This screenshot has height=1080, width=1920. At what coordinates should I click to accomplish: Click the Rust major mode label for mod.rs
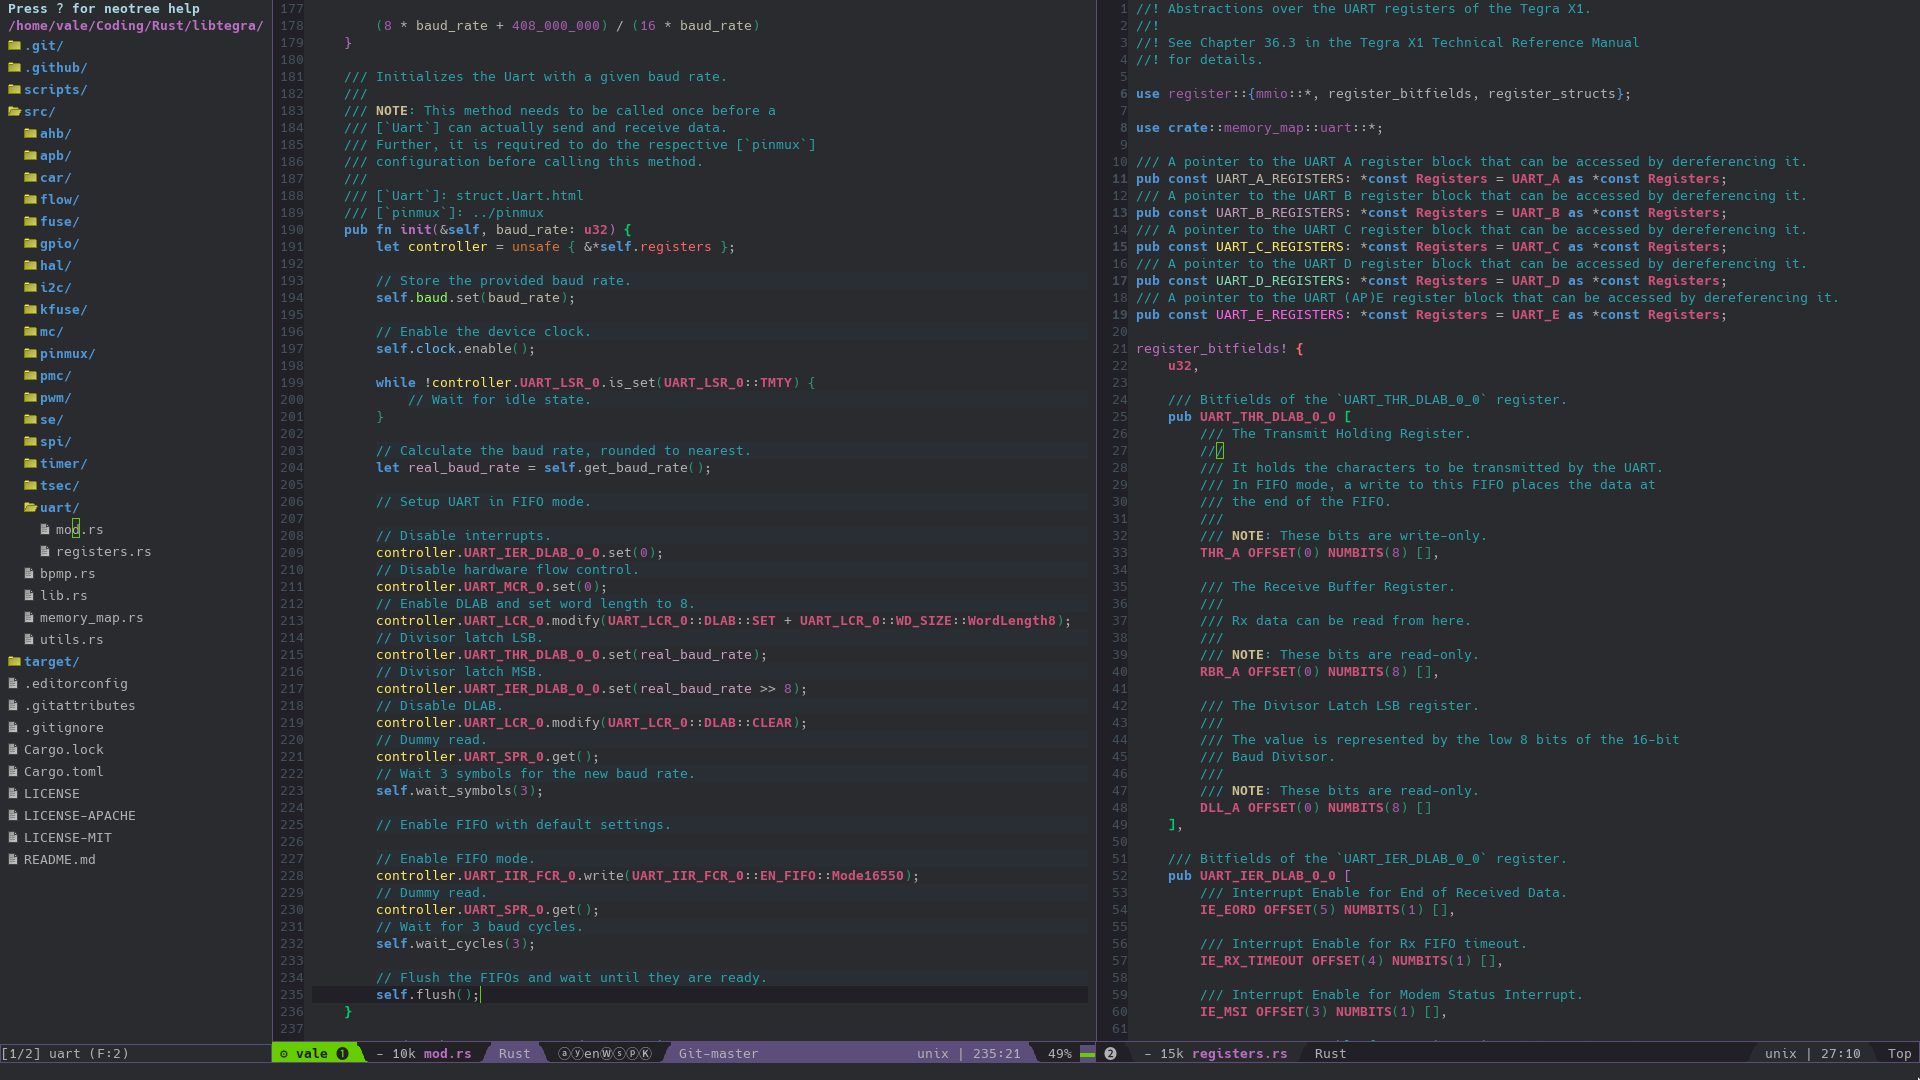click(x=514, y=1054)
